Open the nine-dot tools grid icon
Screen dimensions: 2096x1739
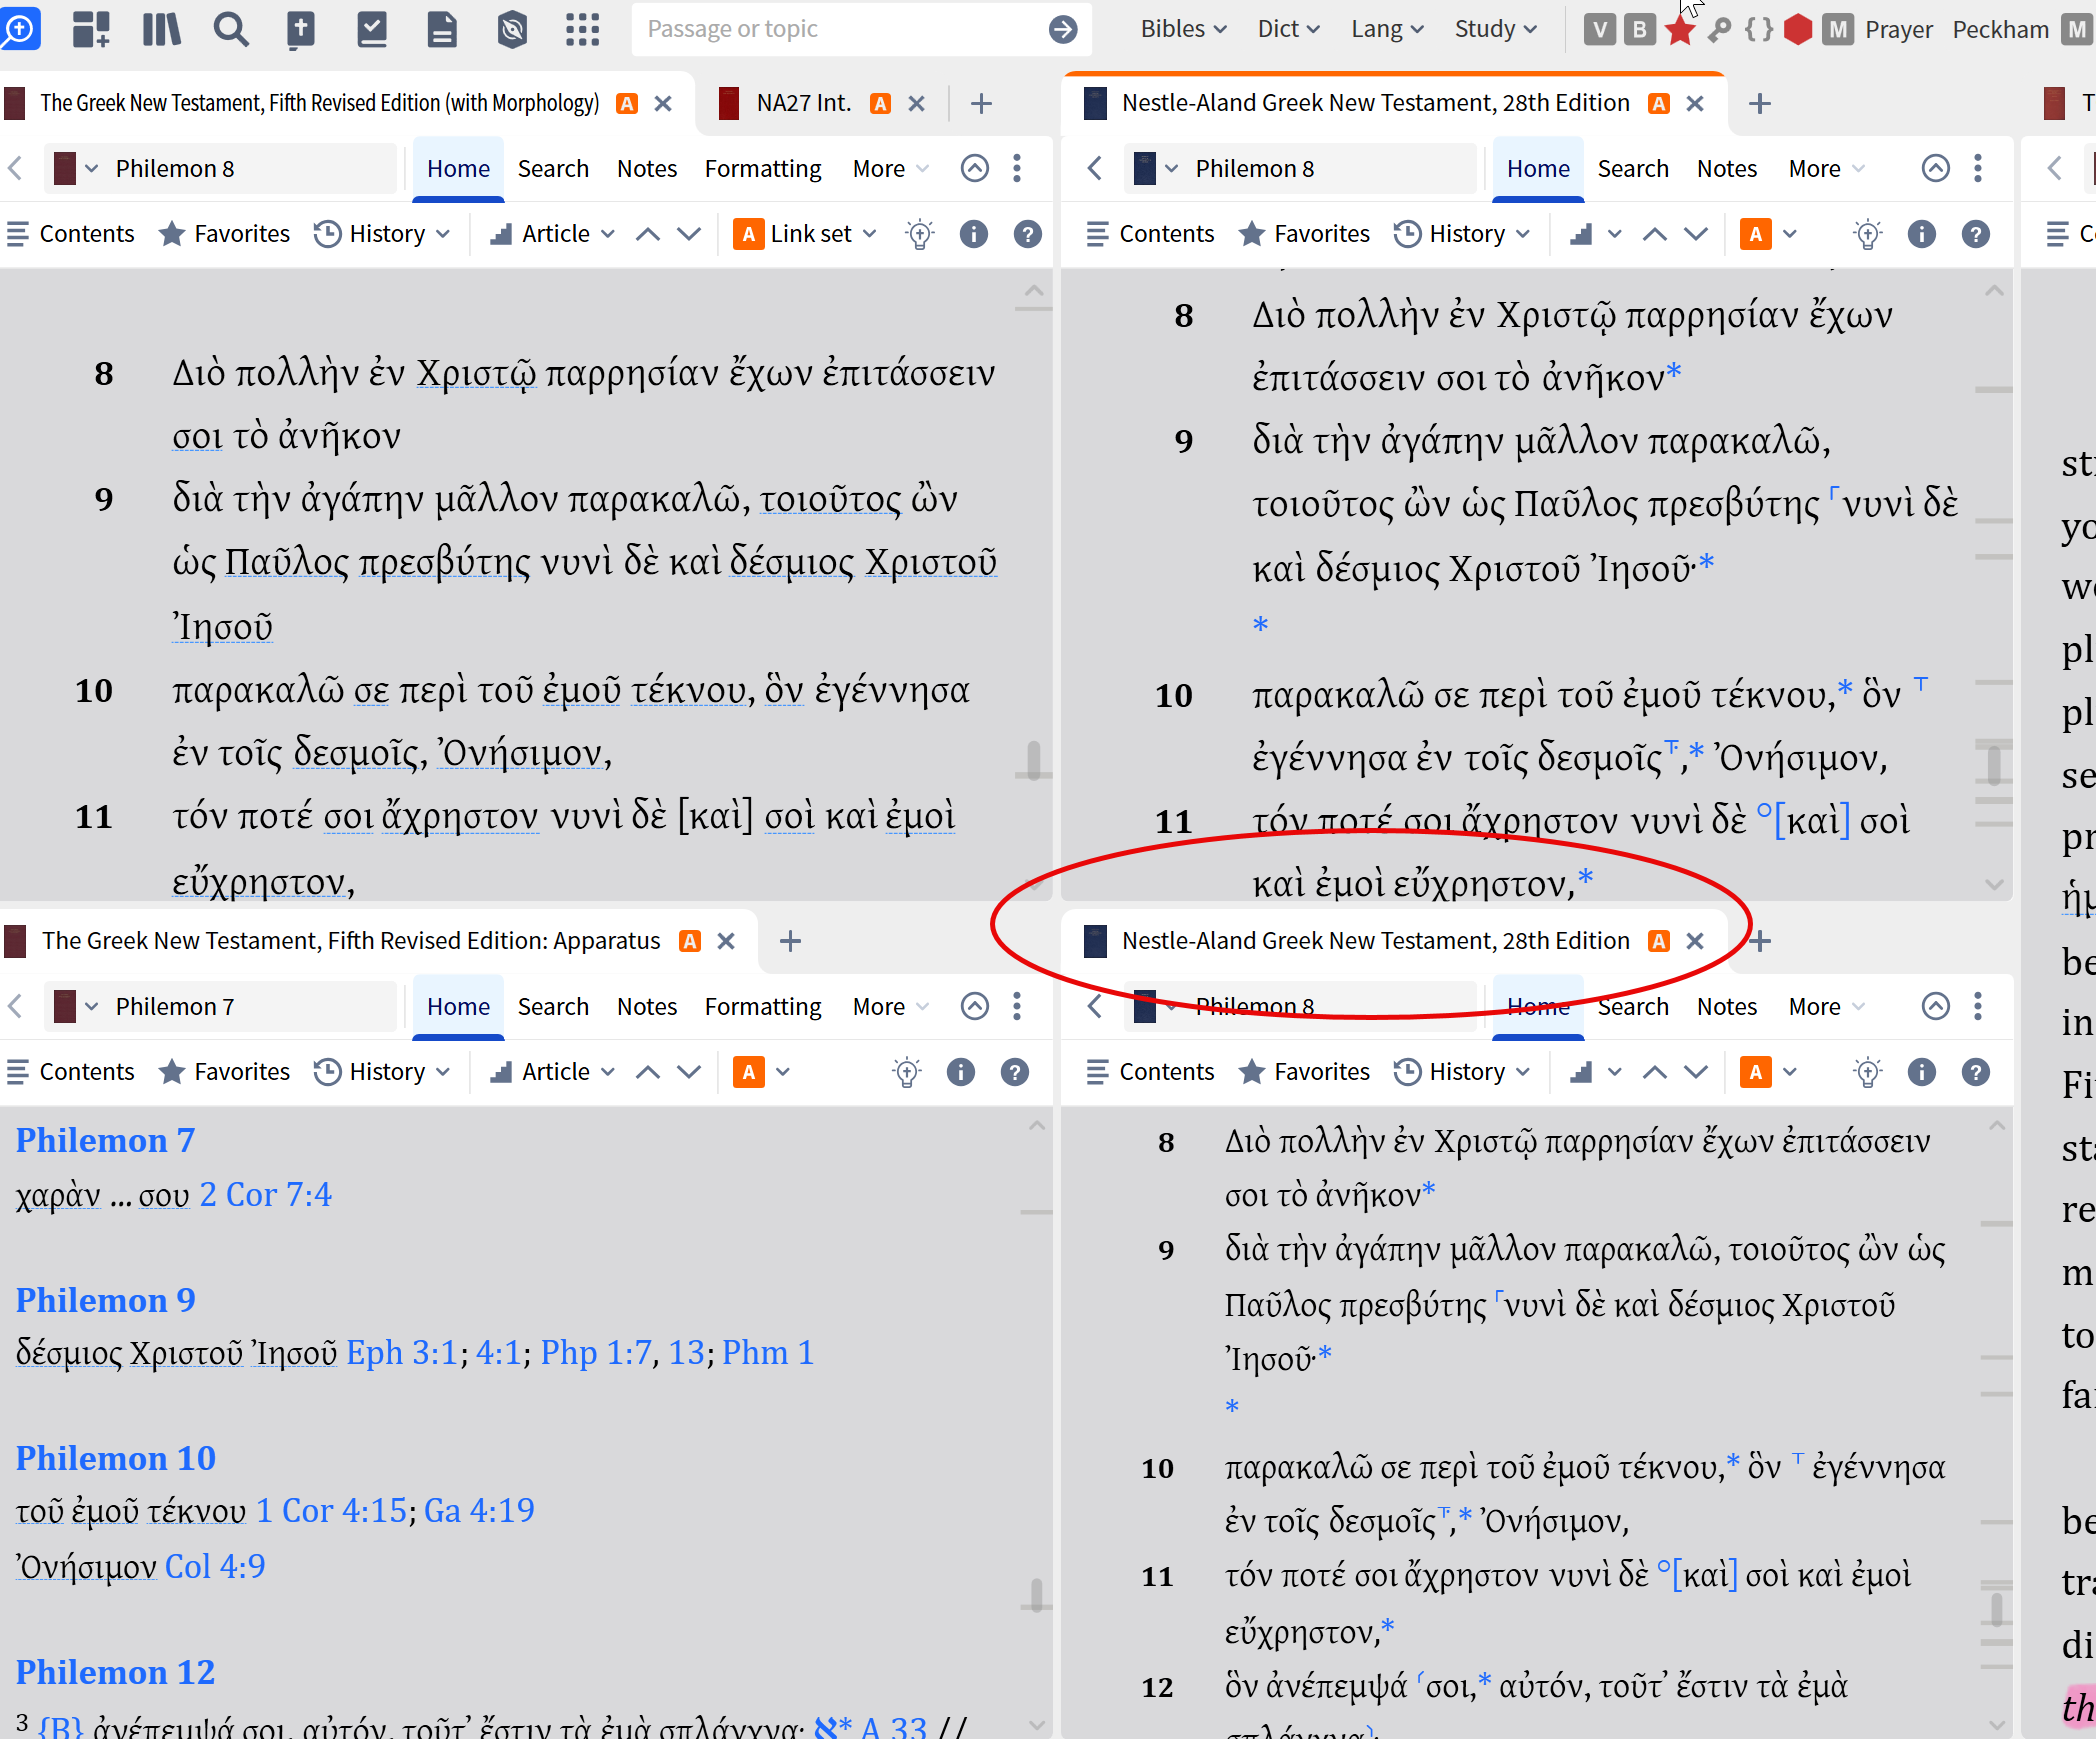tap(582, 29)
